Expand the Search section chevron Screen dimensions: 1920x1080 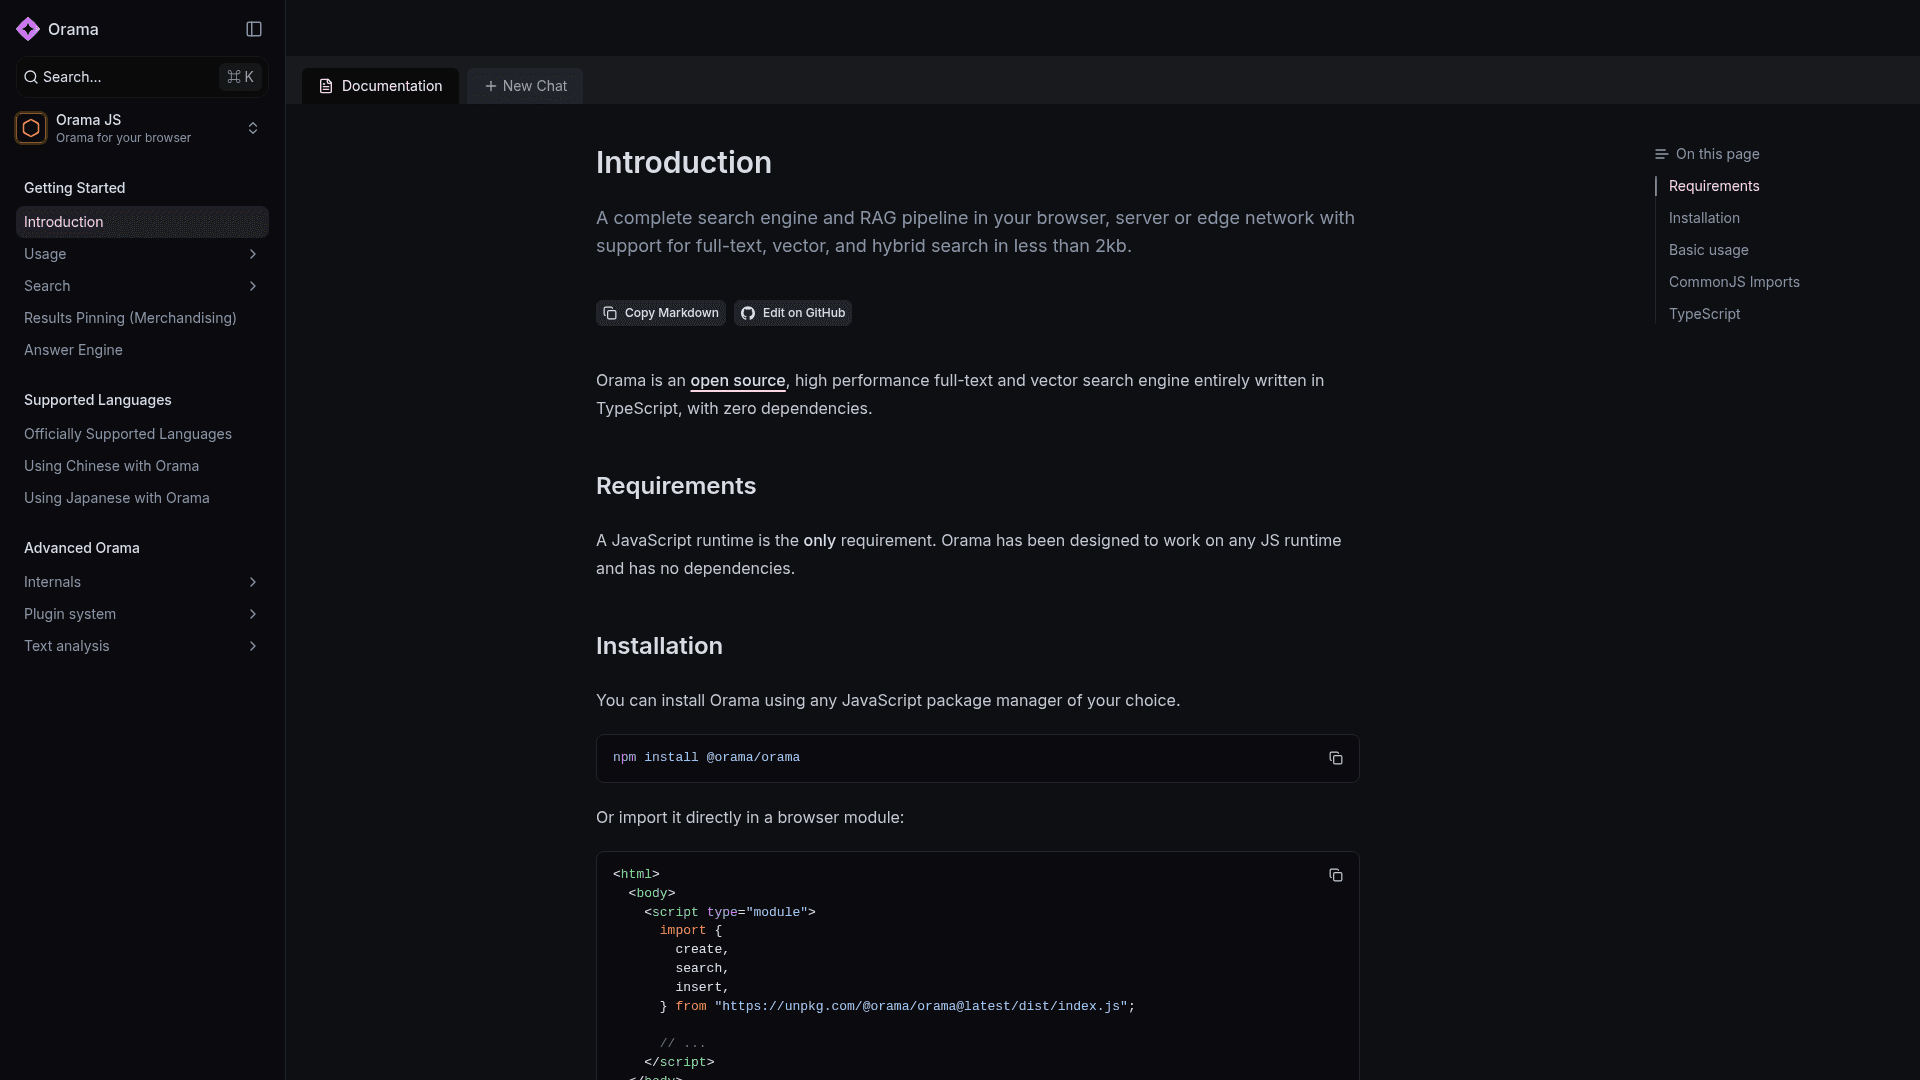[x=253, y=286]
